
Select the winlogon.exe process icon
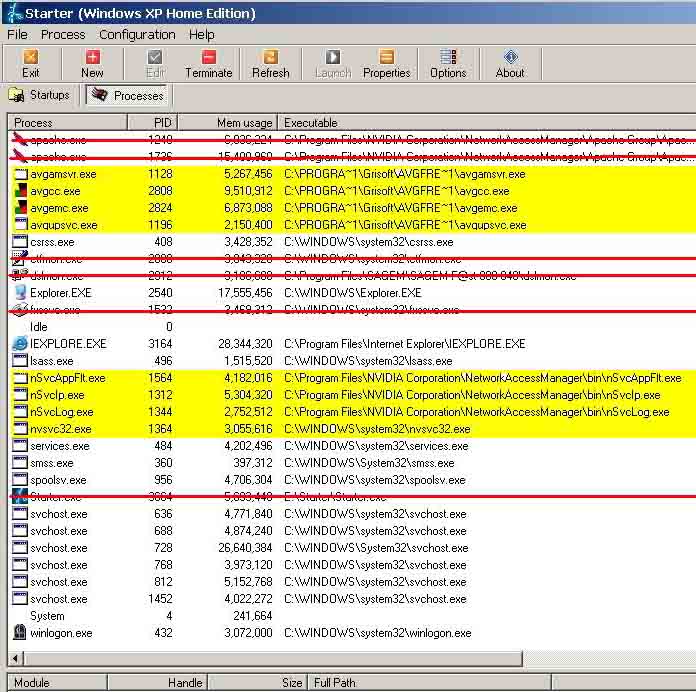(x=20, y=633)
